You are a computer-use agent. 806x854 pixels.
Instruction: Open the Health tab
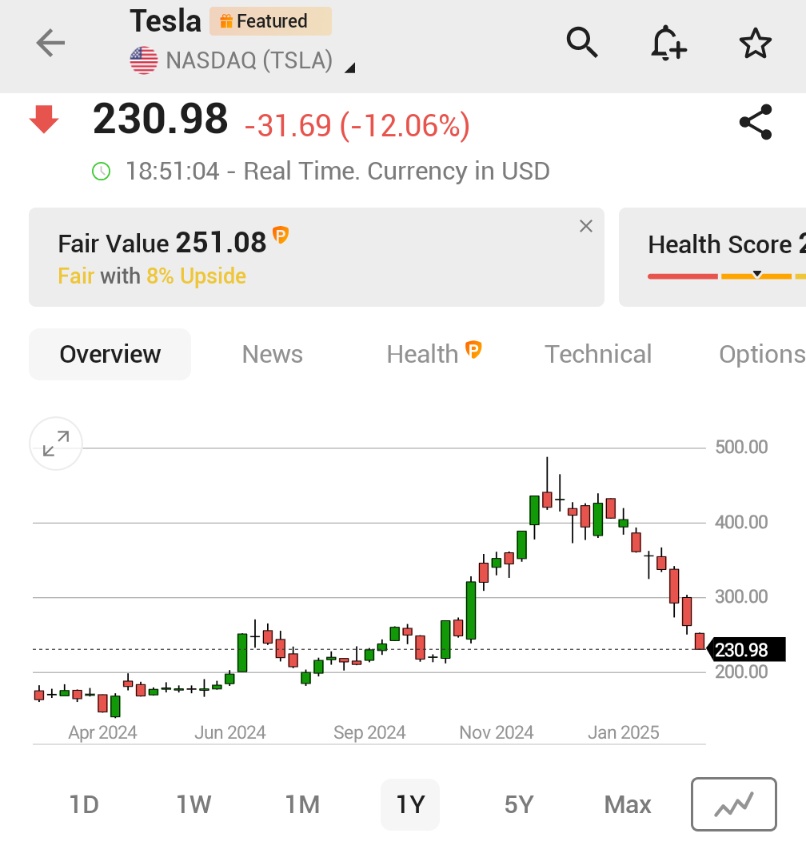434,353
